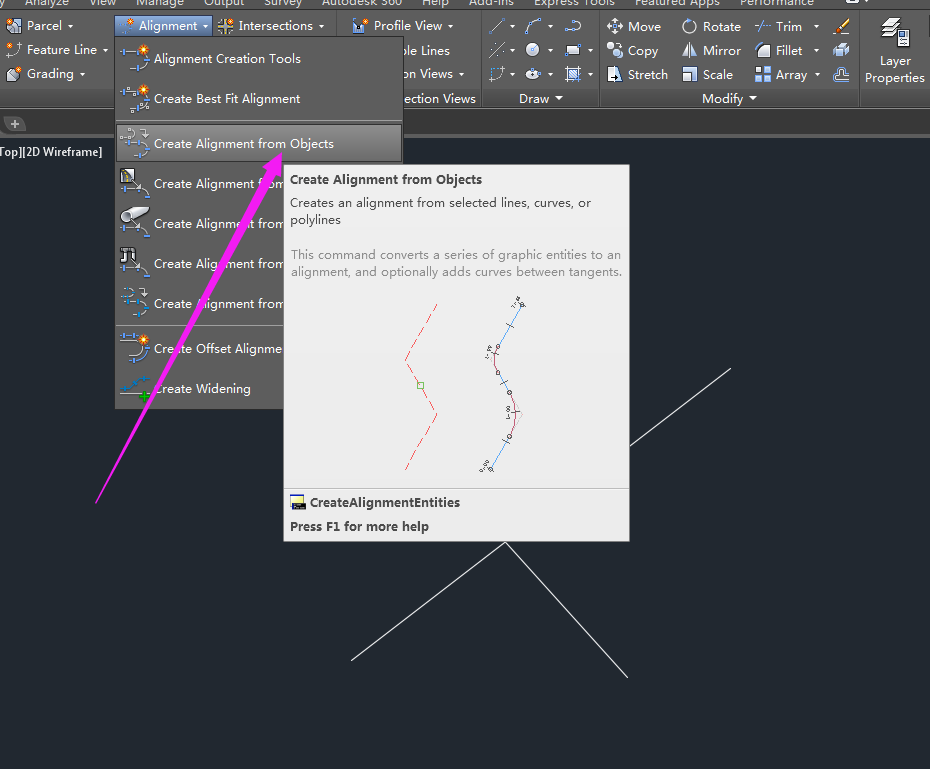Select the Scale tool
Viewport: 930px width, 769px height.
(712, 74)
